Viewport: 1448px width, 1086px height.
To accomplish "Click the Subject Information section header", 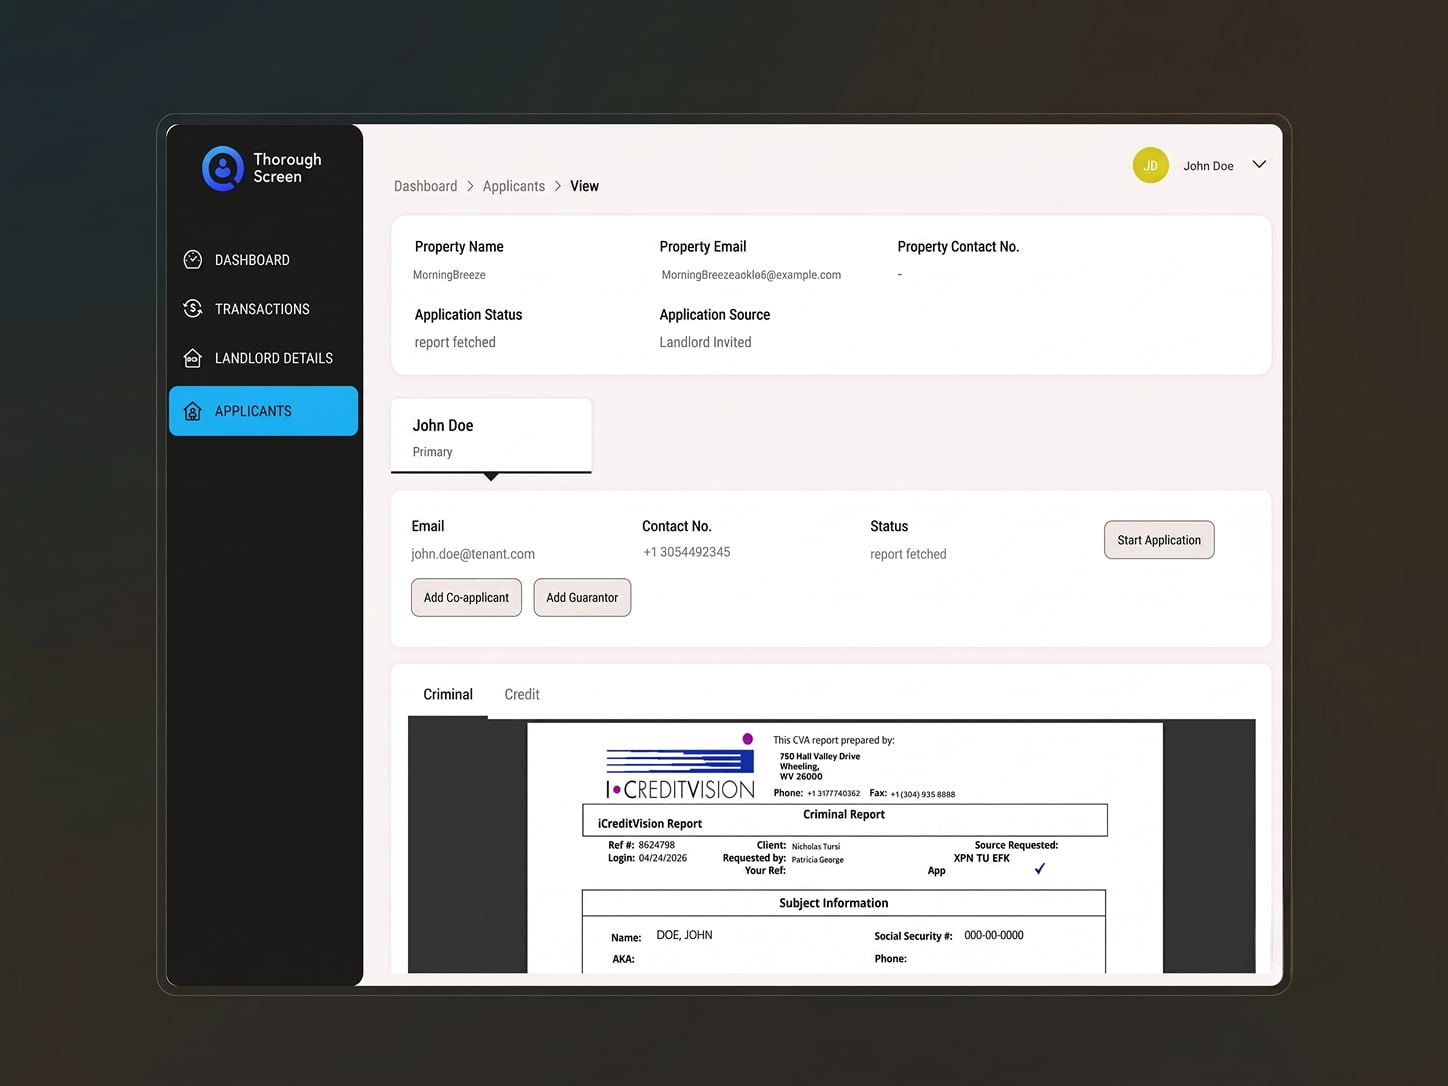I will pos(834,903).
